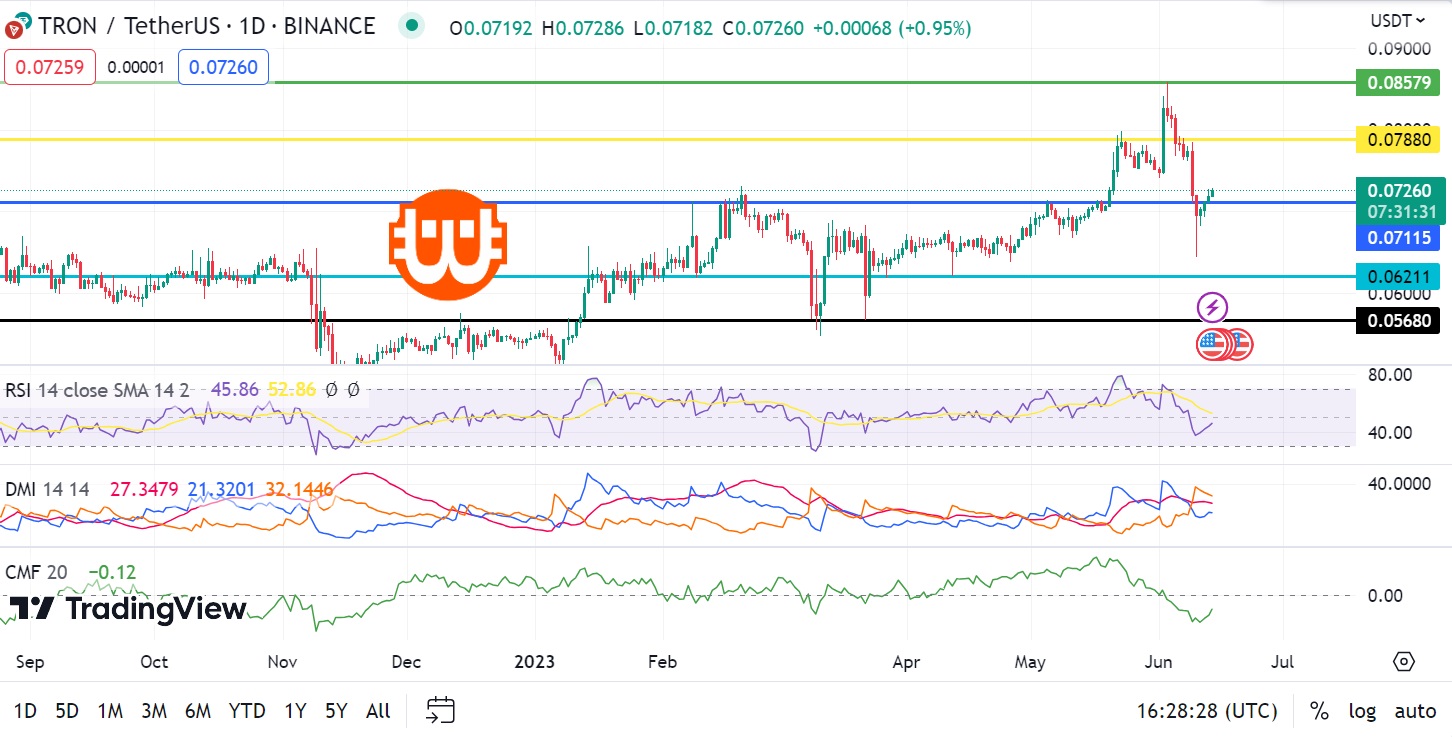Click the close value C0.07260
Image resolution: width=1452 pixels, height=737 pixels.
[763, 28]
